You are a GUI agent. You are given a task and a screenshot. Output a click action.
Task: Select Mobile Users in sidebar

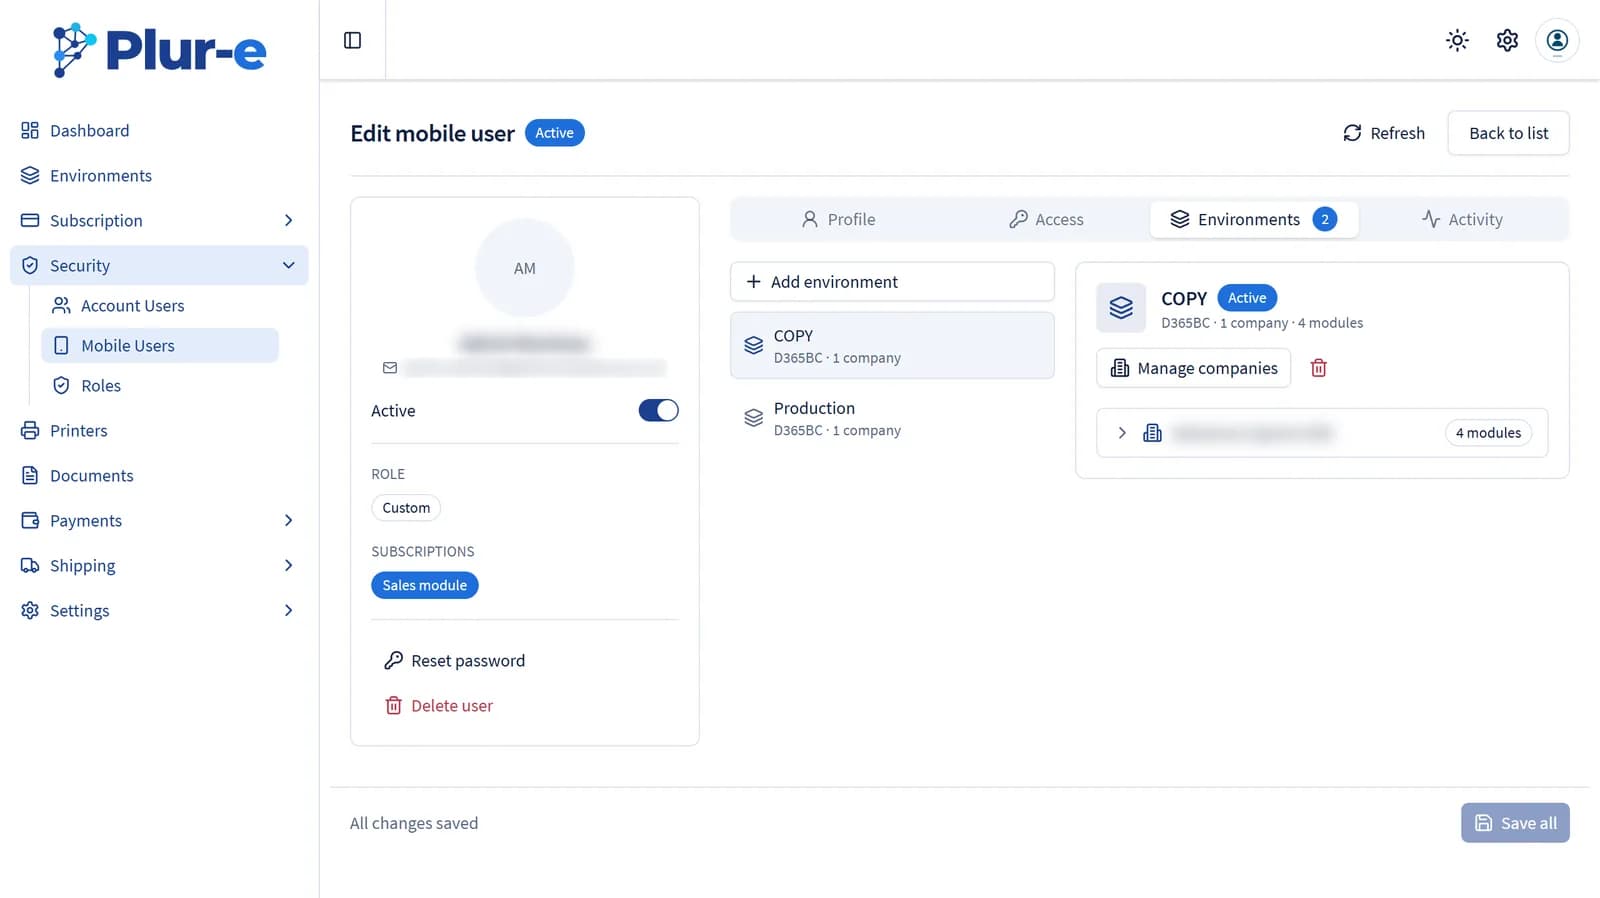(x=160, y=345)
